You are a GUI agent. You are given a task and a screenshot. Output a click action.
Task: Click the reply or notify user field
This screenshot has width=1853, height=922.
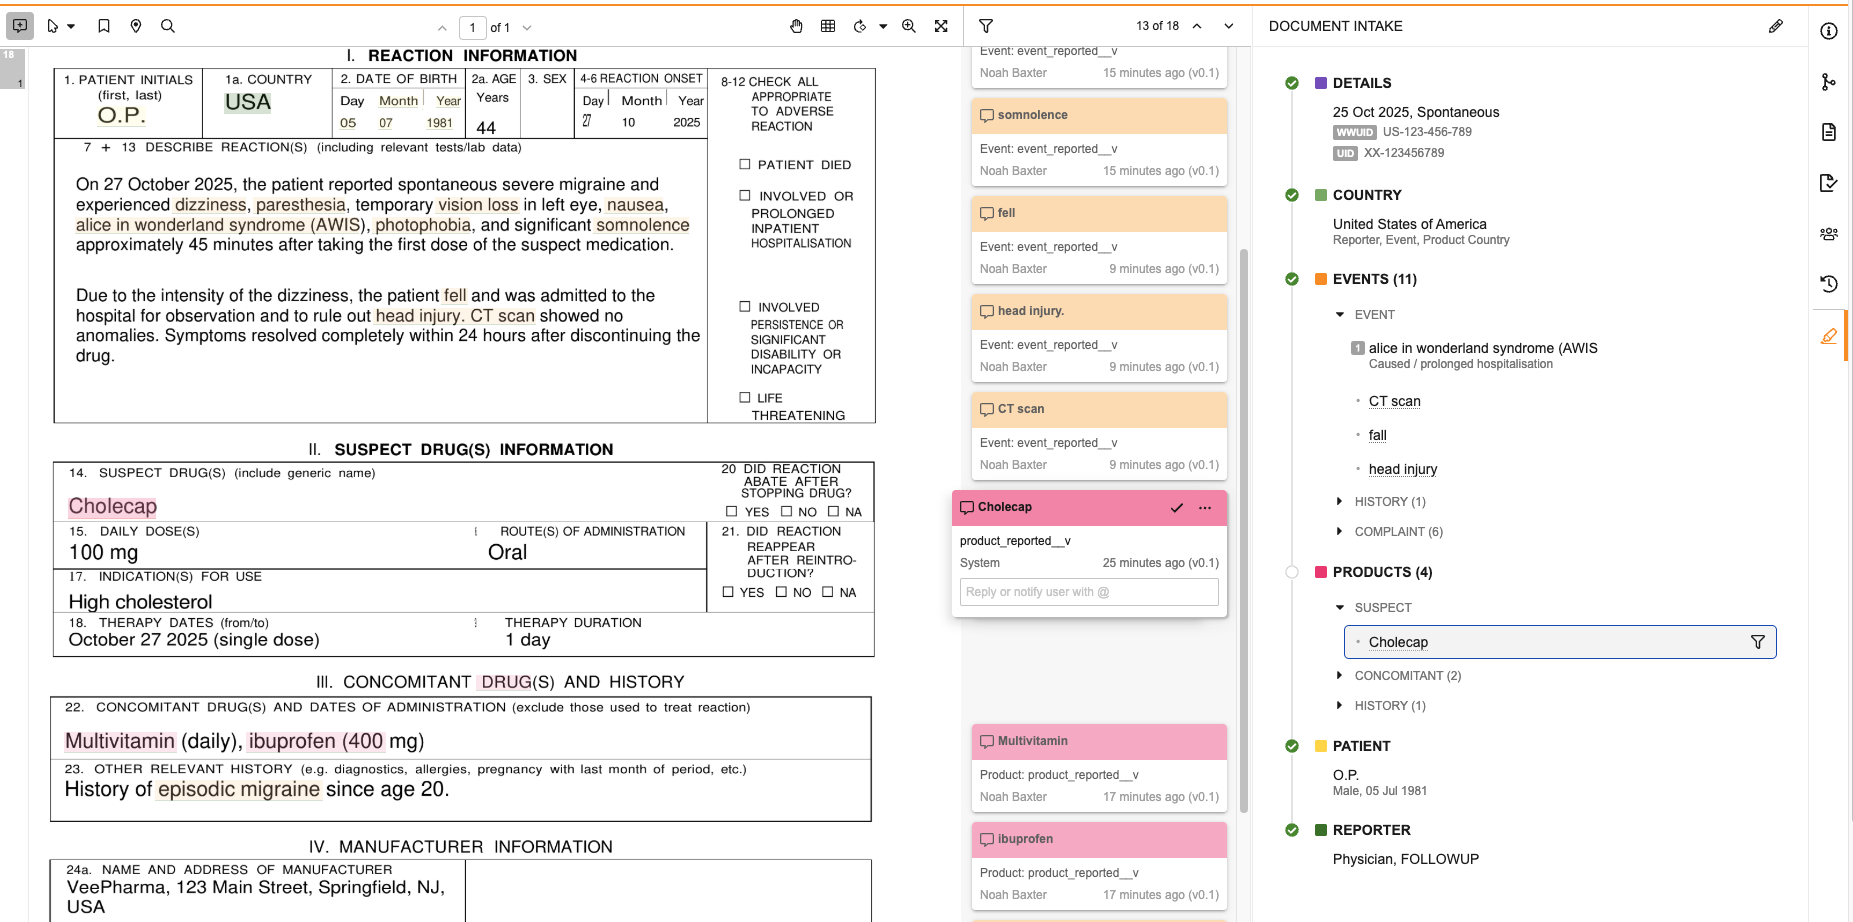(x=1088, y=592)
